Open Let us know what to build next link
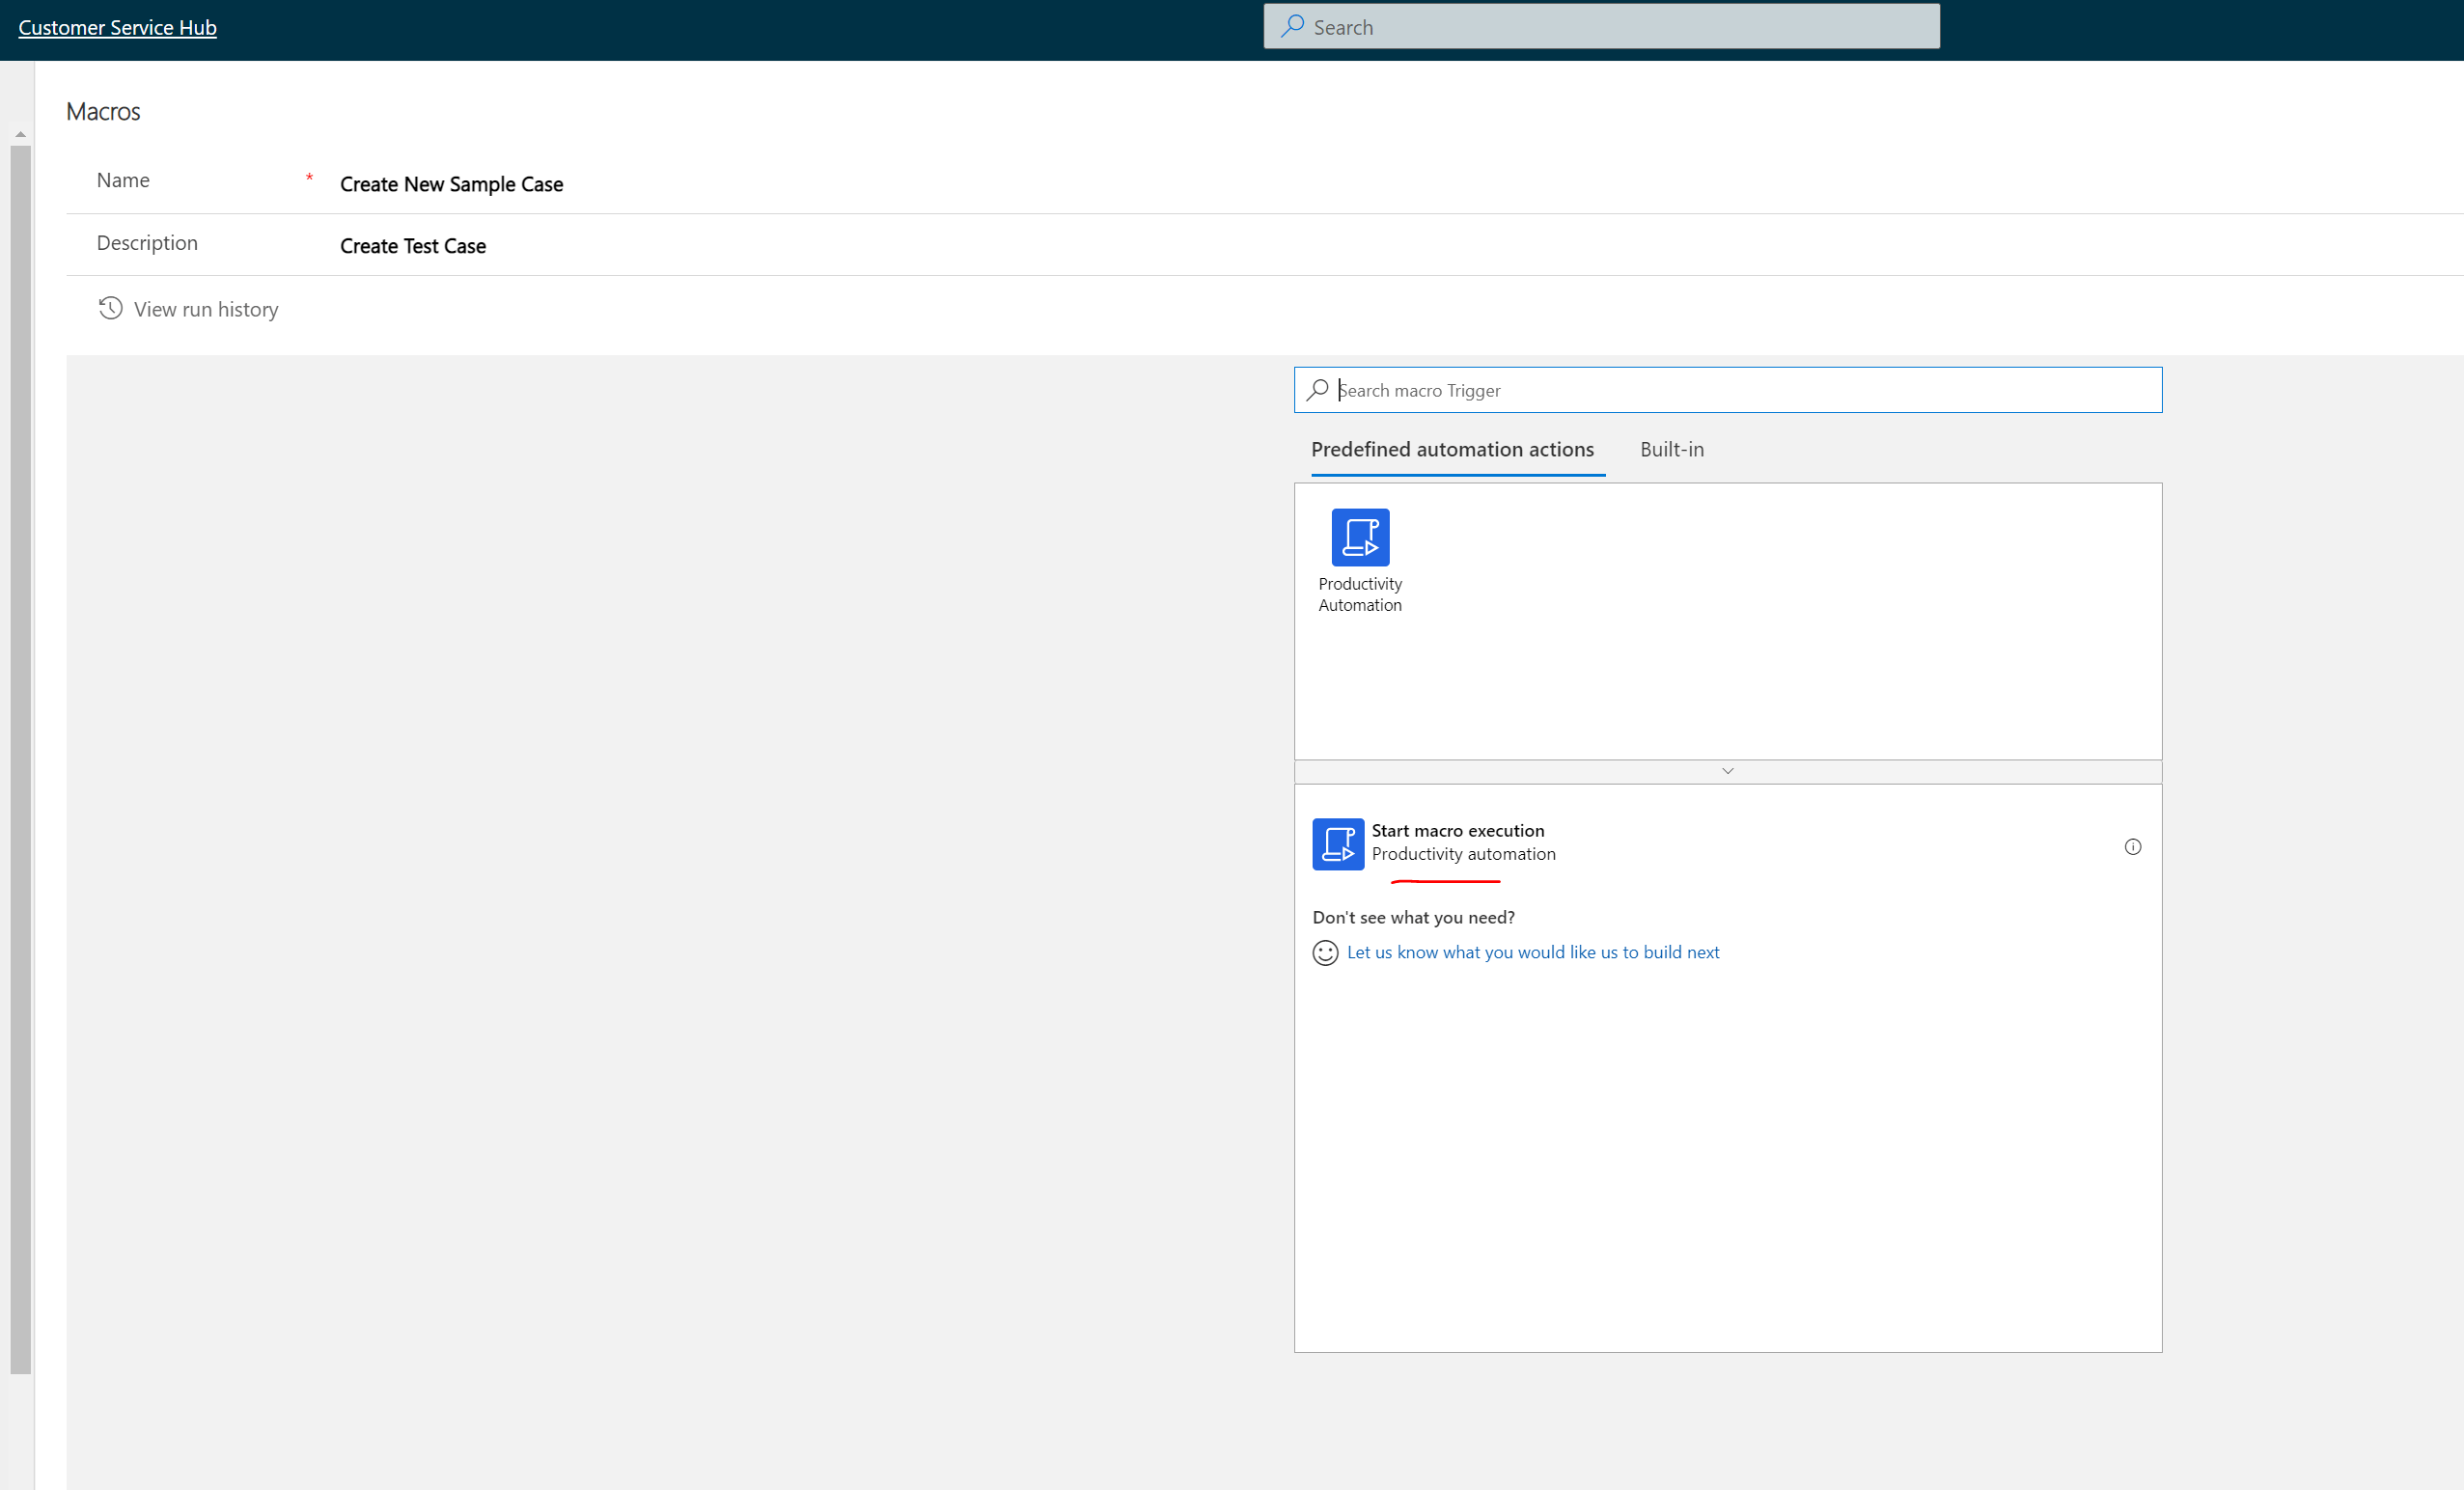Viewport: 2464px width, 1490px height. point(1533,953)
